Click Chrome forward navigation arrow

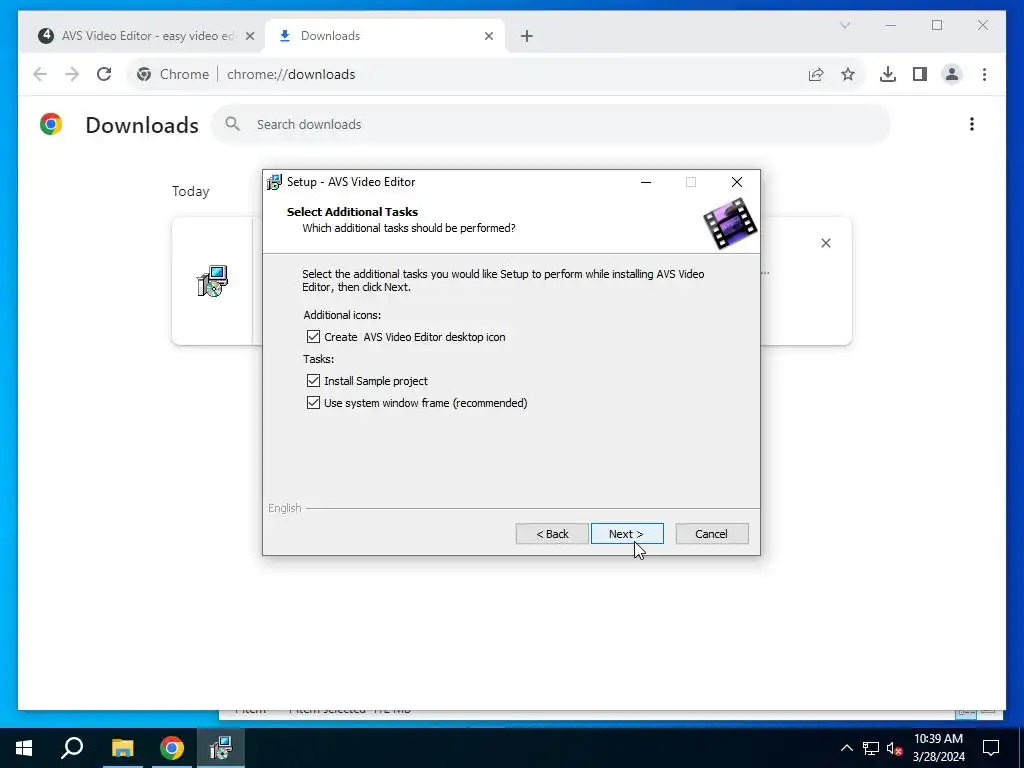(x=72, y=74)
